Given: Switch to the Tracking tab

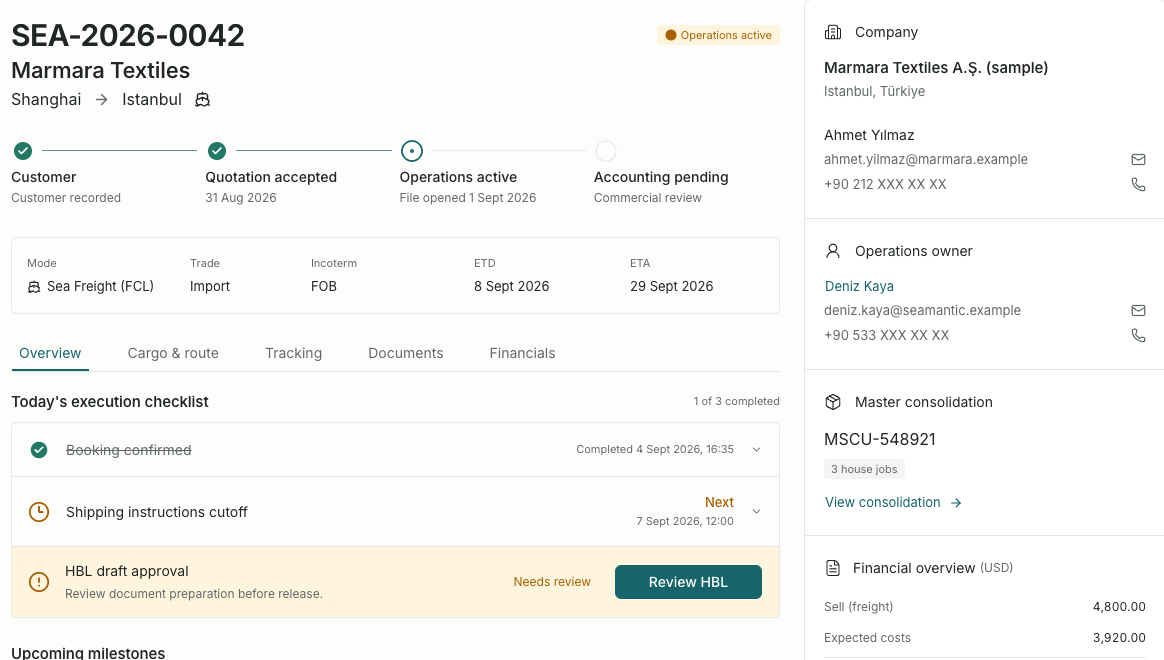Looking at the screenshot, I should pyautogui.click(x=293, y=353).
